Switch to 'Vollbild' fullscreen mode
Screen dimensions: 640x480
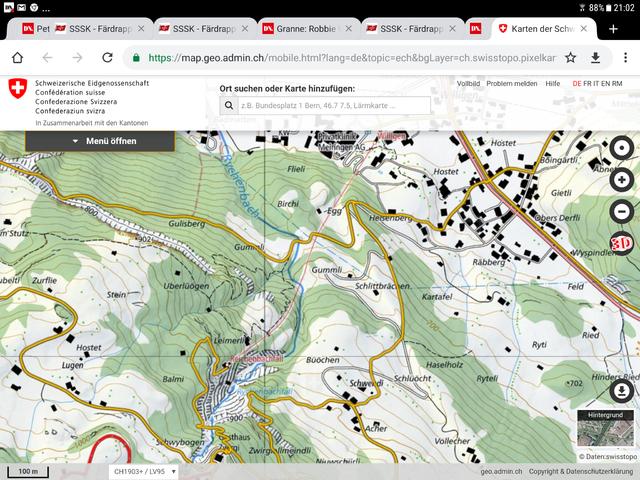[x=468, y=84]
